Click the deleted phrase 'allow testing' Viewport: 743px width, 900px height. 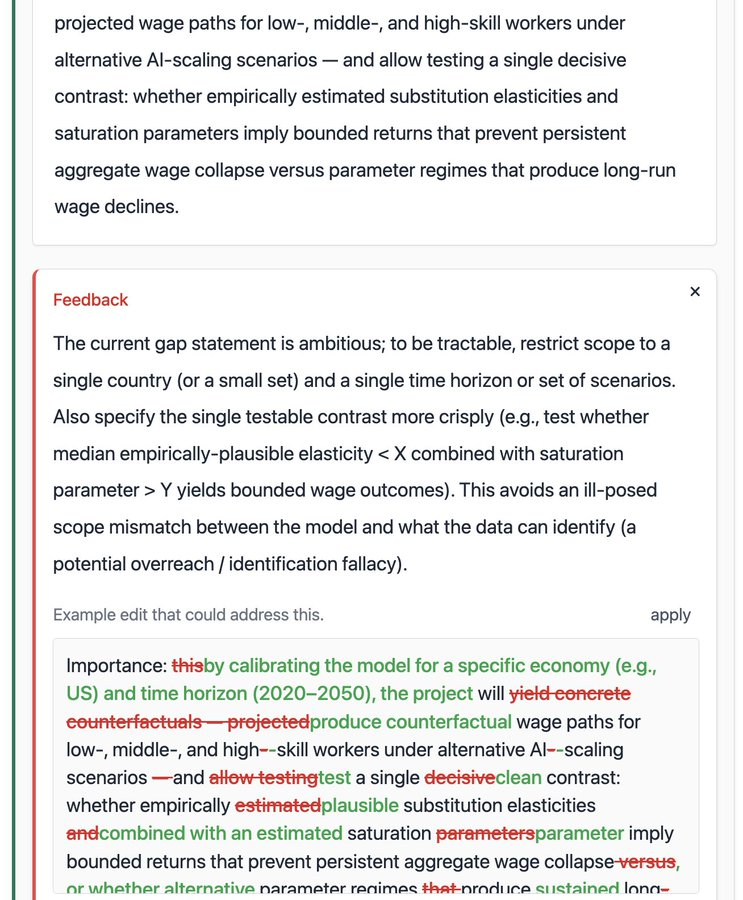(x=263, y=778)
